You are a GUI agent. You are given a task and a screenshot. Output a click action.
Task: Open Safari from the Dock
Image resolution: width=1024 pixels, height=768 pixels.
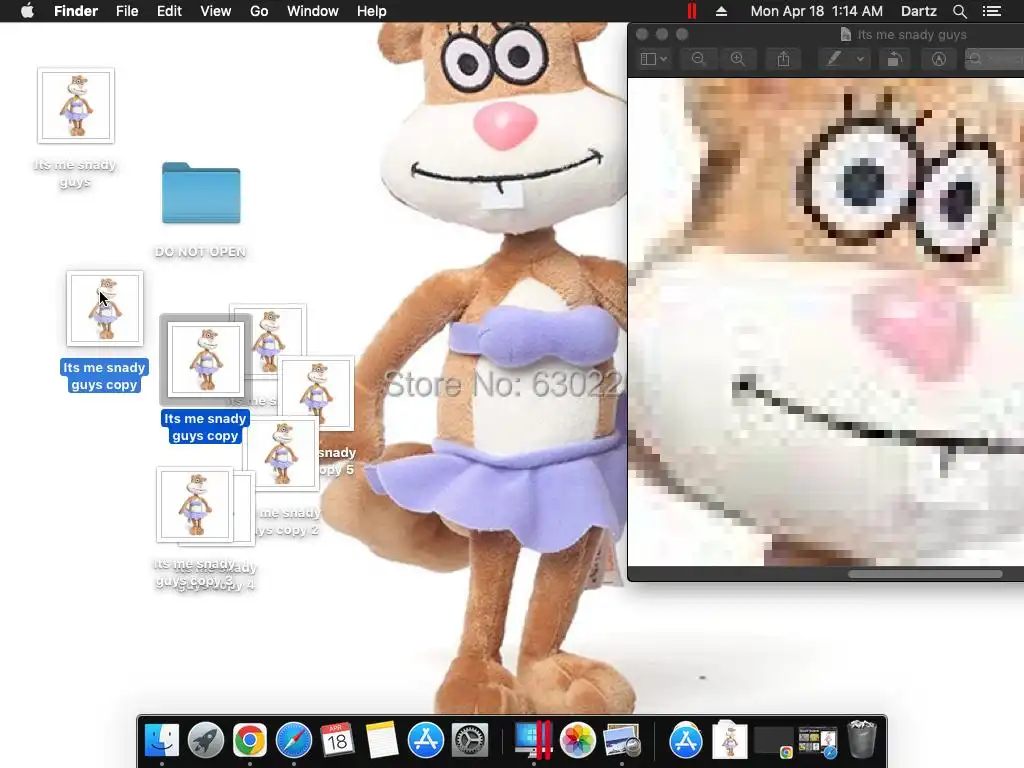tap(294, 740)
